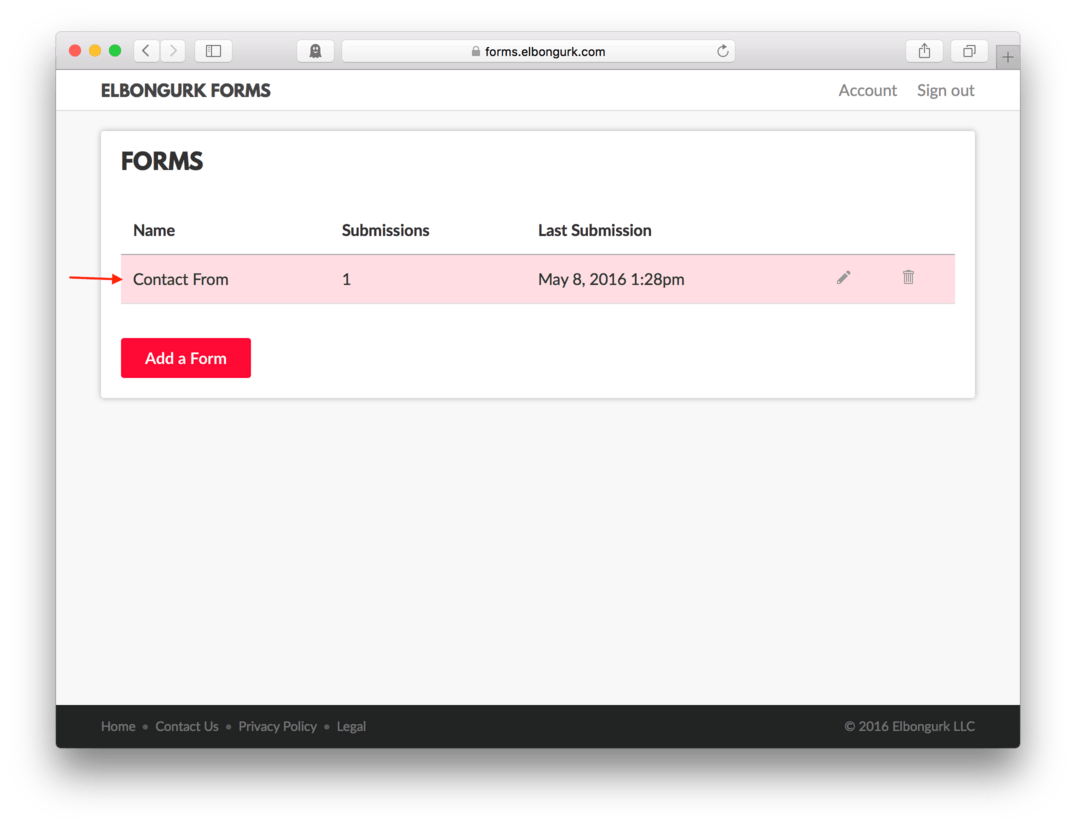The width and height of the screenshot is (1076, 828).
Task: Open the Safari share menu icon
Action: (924, 51)
